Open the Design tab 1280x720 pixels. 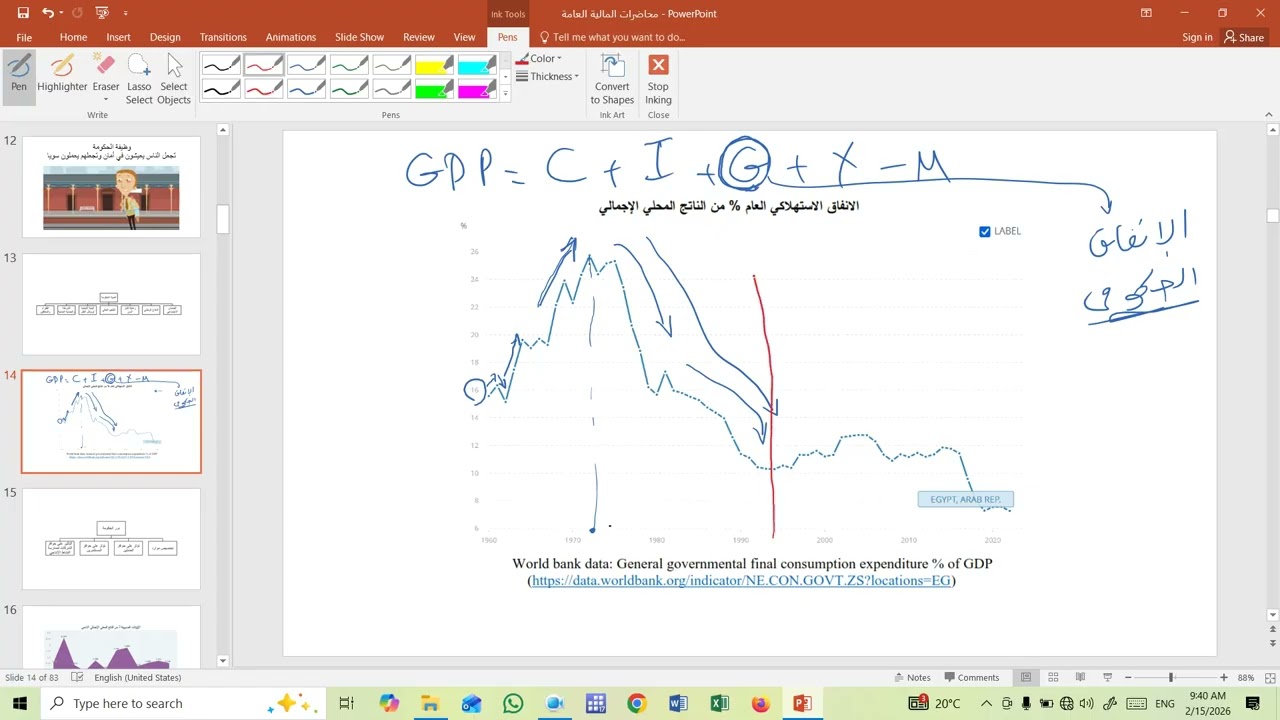tap(165, 37)
